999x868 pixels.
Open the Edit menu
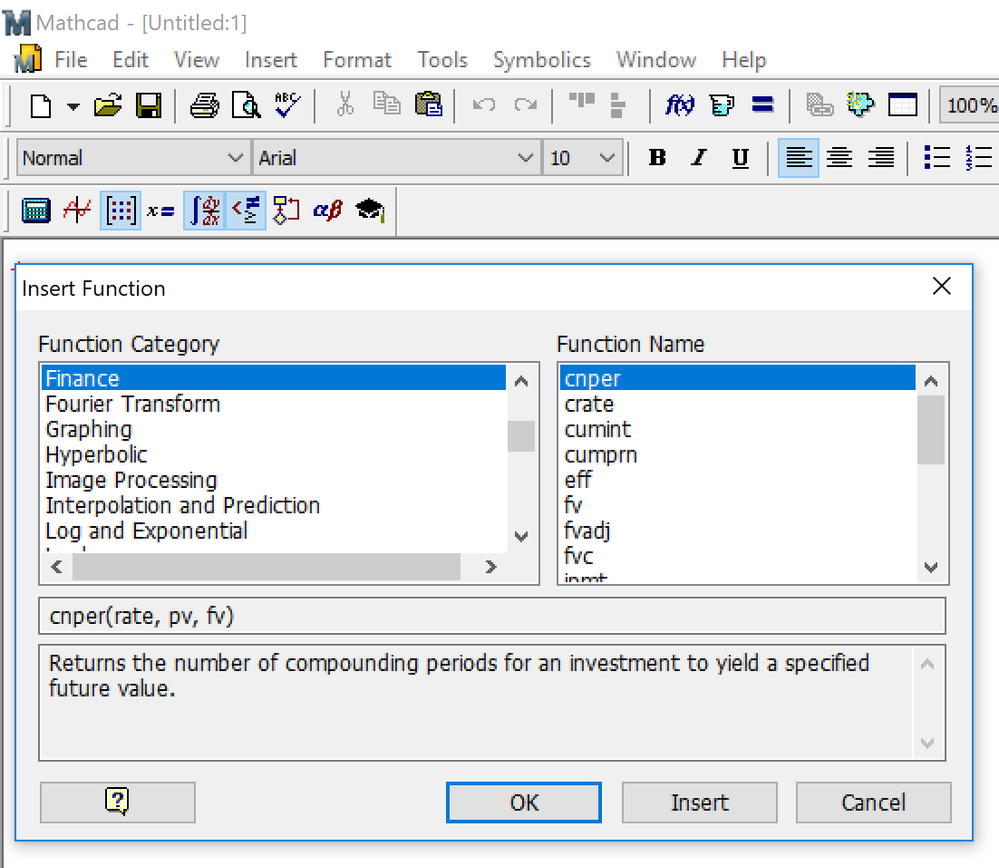point(130,60)
